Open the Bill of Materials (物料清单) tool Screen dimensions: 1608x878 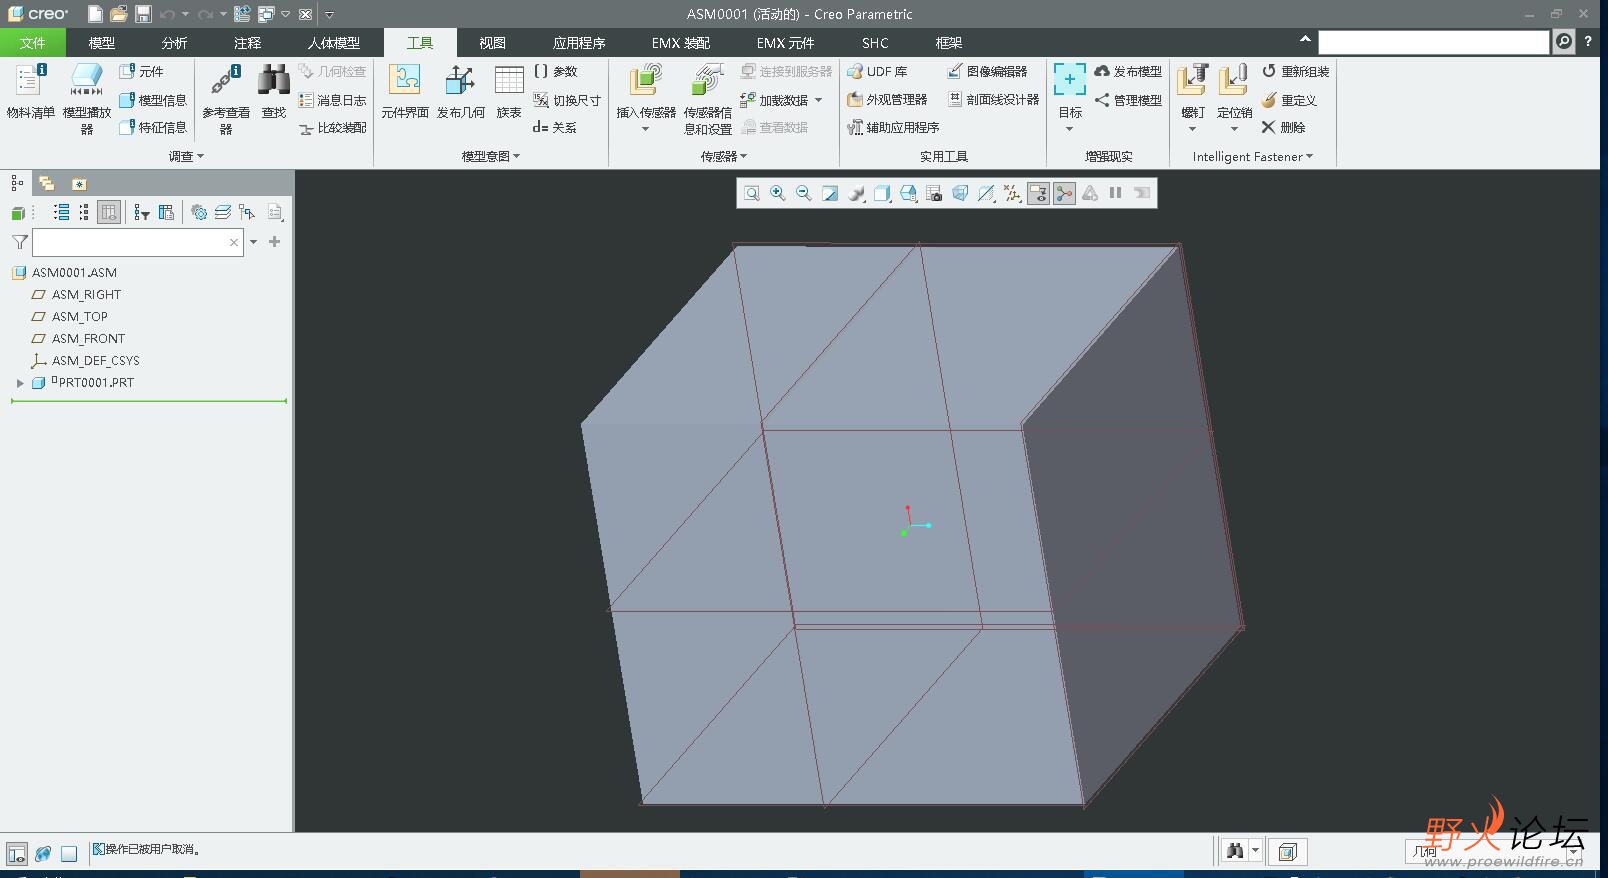[x=30, y=92]
